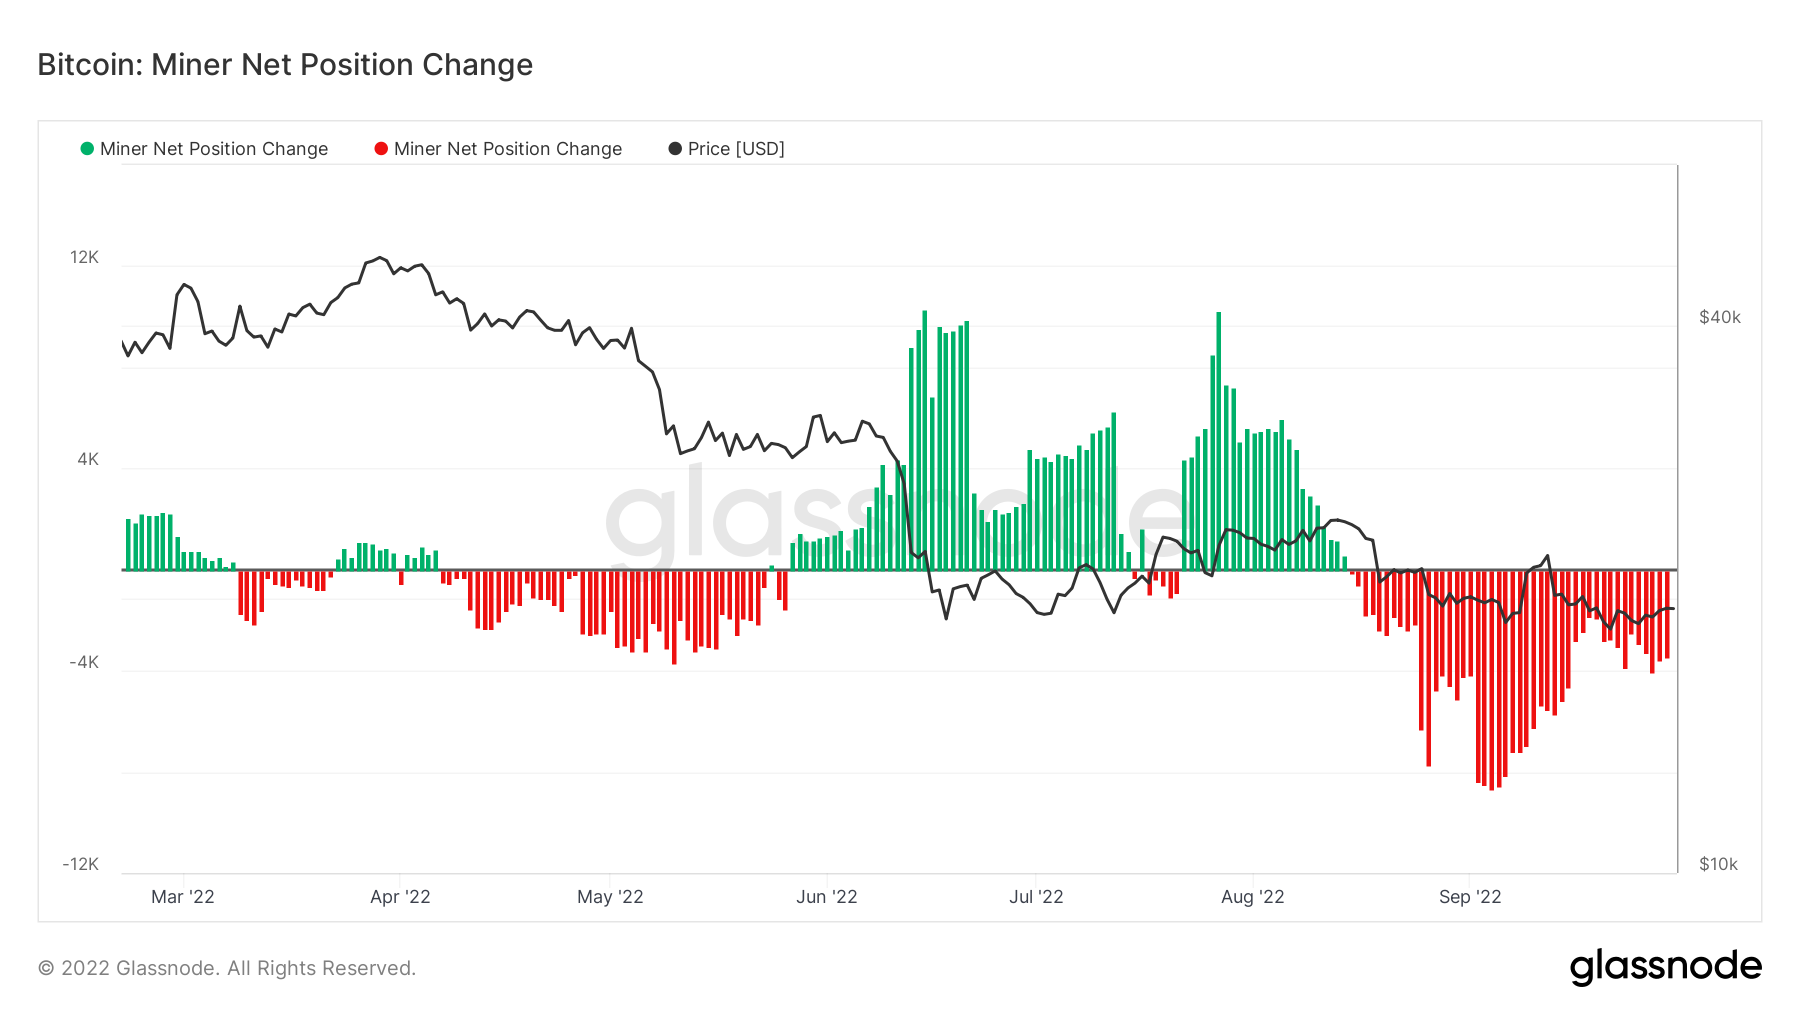Click the glassnode logo in the footer
Image resolution: width=1800 pixels, height=1013 pixels.
1666,967
